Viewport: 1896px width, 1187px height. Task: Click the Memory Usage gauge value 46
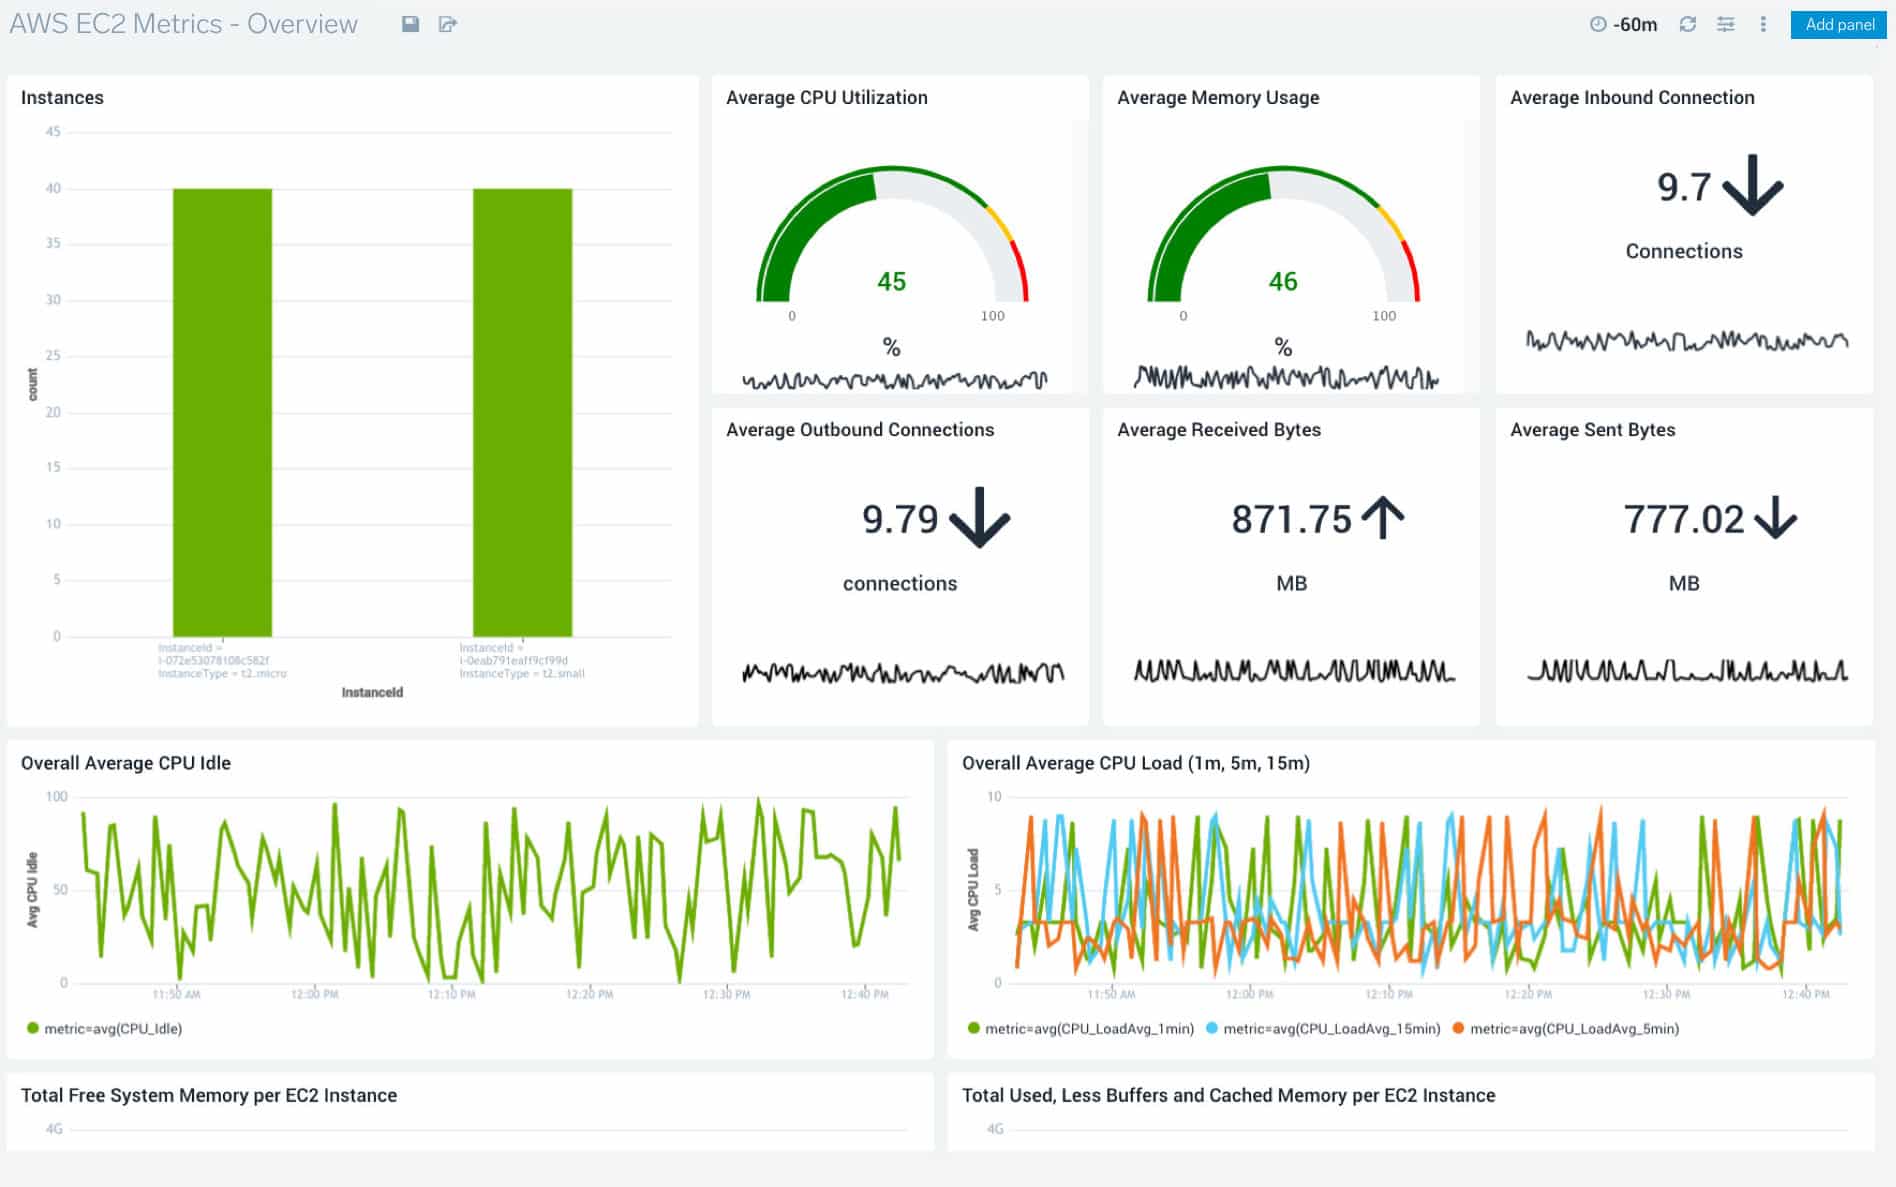1283,282
